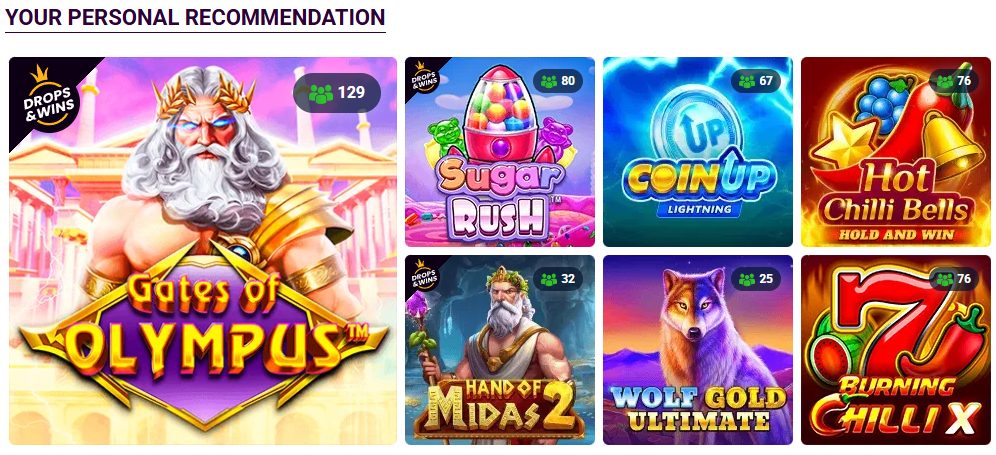Click the 76 players badge on Hot Chilli Bells
Screen dimensions: 996x455
point(954,81)
